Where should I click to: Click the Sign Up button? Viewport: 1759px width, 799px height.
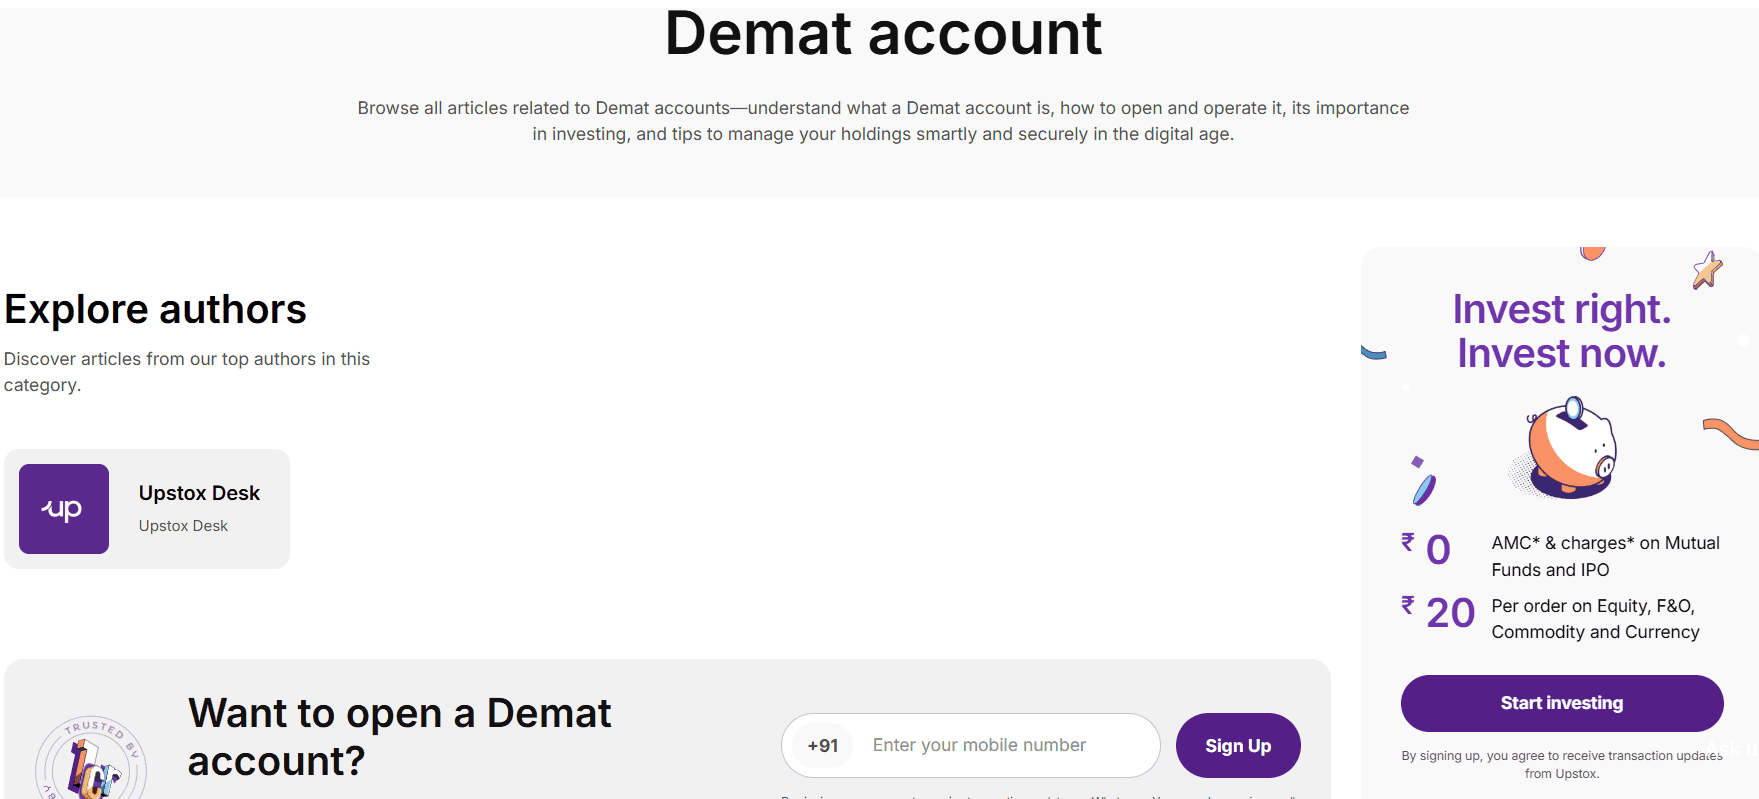click(1238, 745)
